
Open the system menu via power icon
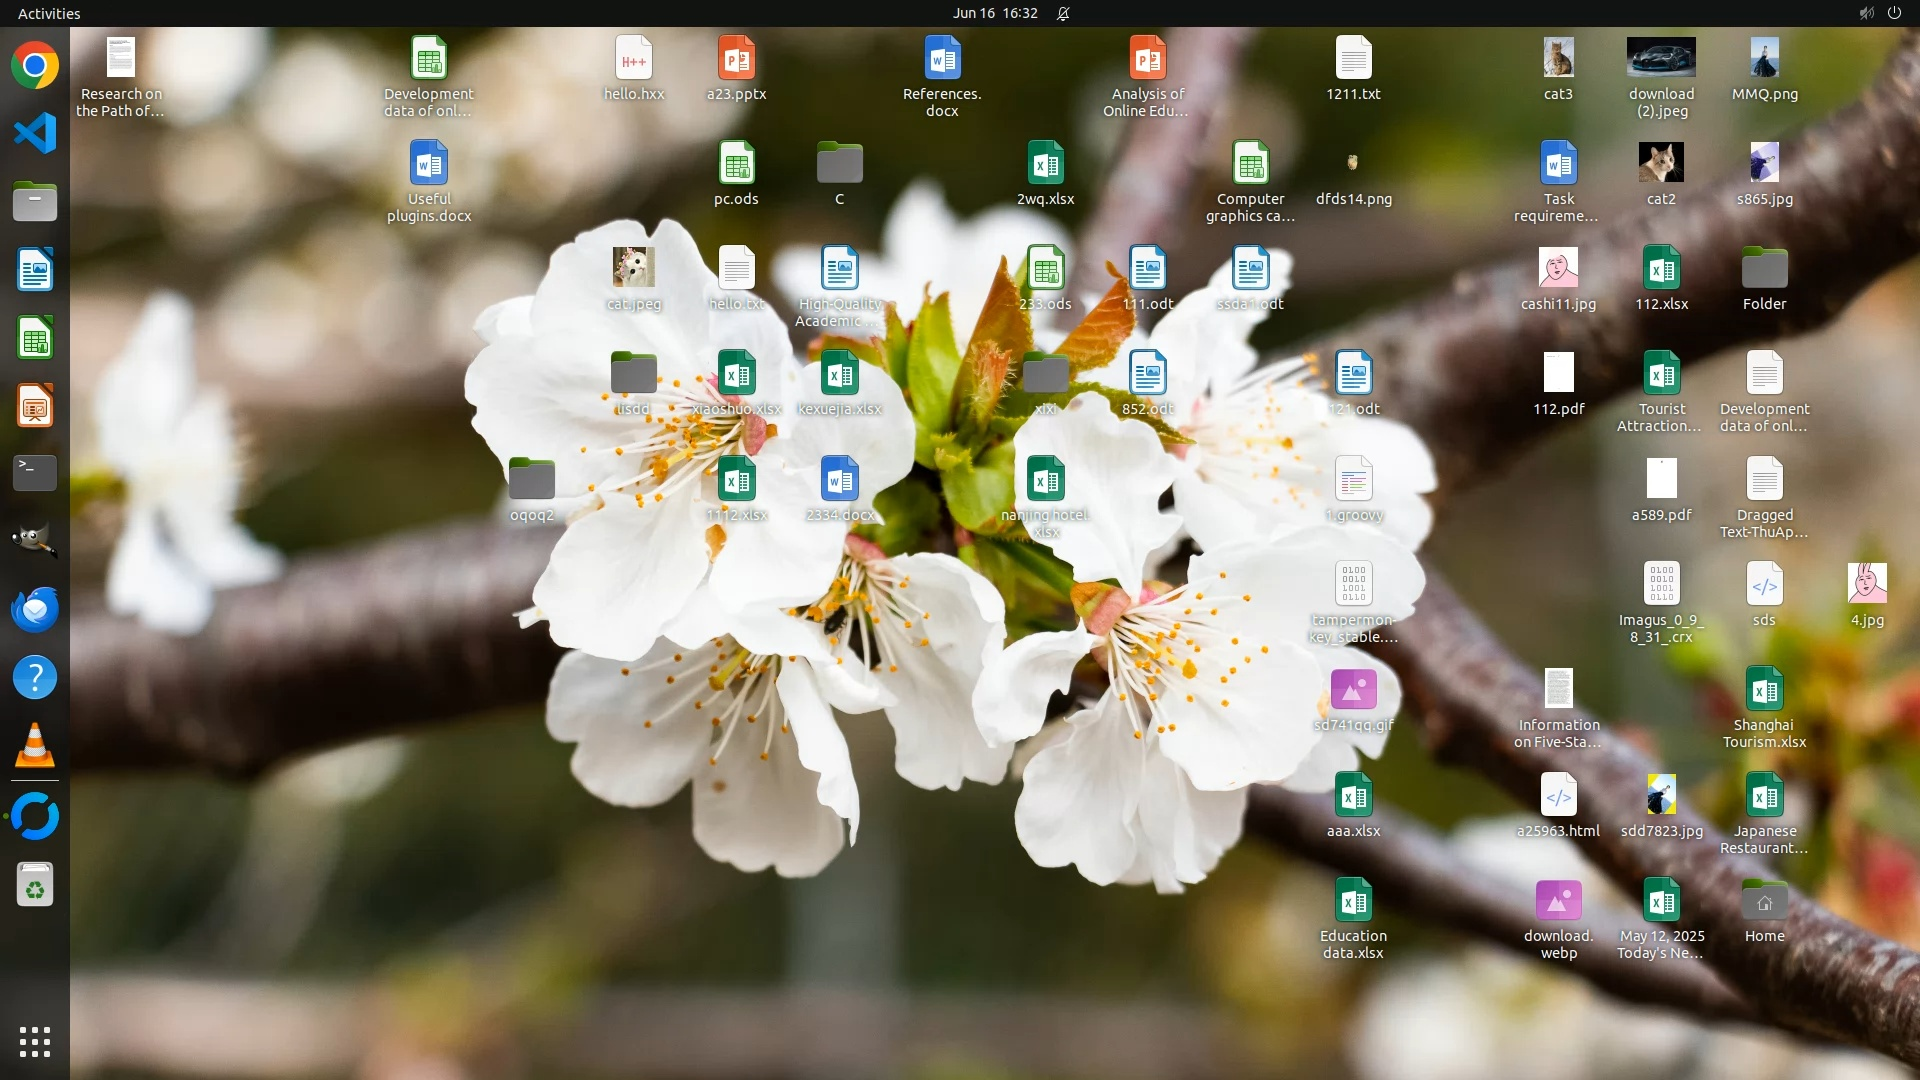point(1894,13)
